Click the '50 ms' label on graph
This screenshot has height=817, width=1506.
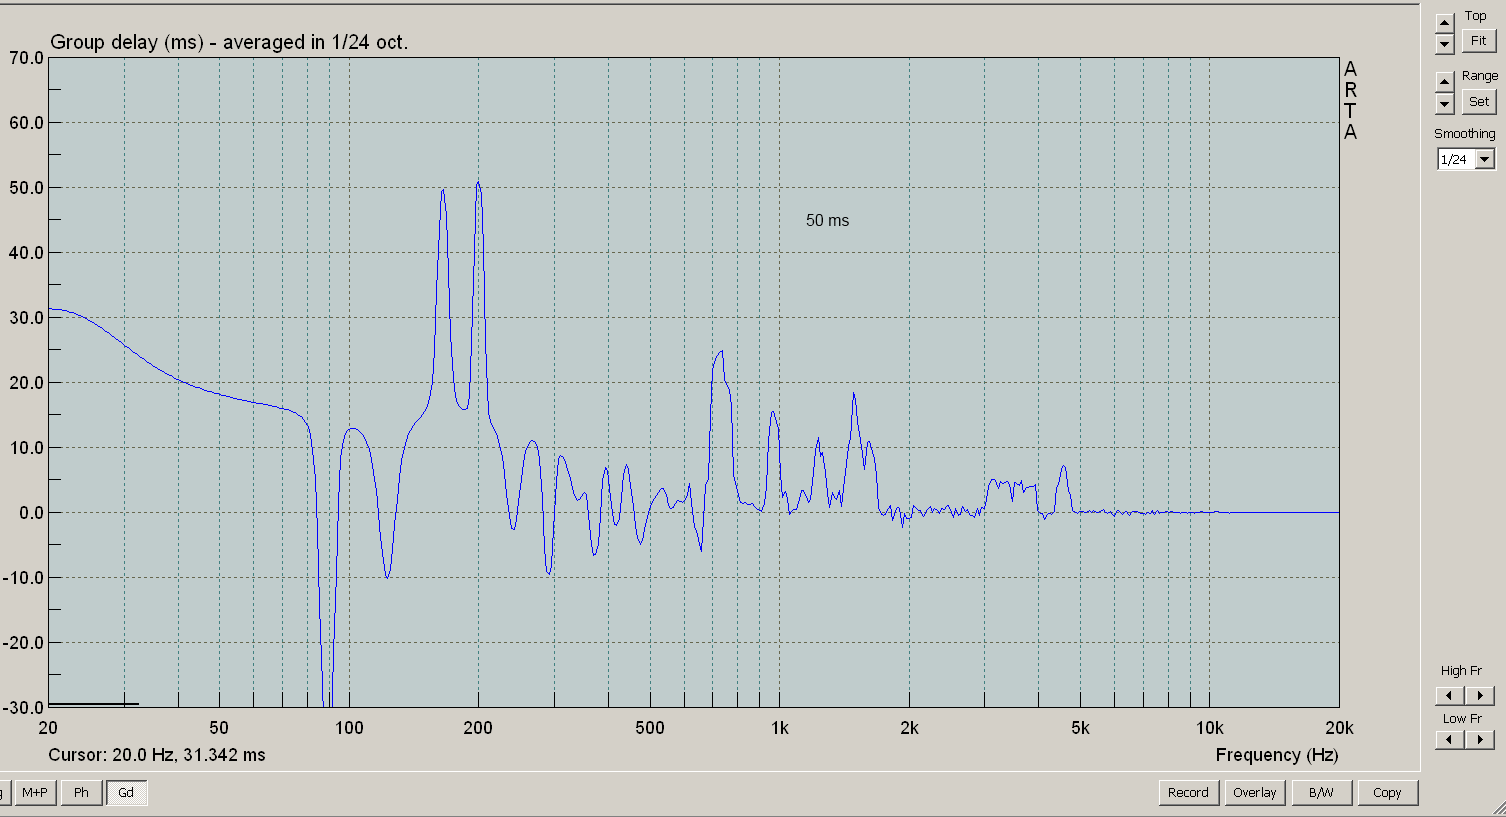[x=827, y=221]
